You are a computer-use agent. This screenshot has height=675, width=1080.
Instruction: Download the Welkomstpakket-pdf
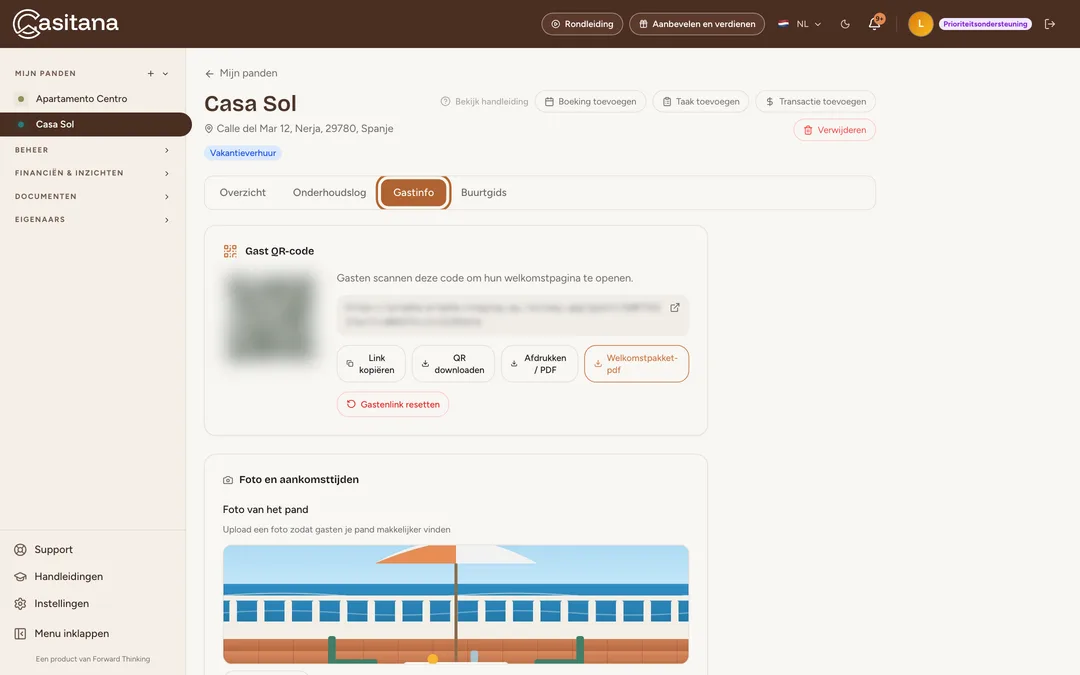click(636, 364)
